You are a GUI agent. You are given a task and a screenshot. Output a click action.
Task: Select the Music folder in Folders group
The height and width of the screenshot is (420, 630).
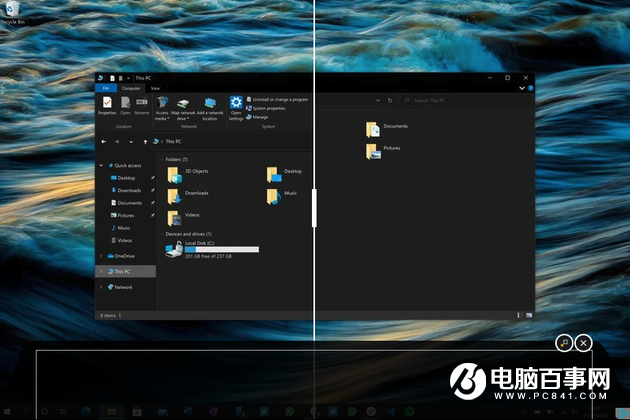click(x=282, y=197)
